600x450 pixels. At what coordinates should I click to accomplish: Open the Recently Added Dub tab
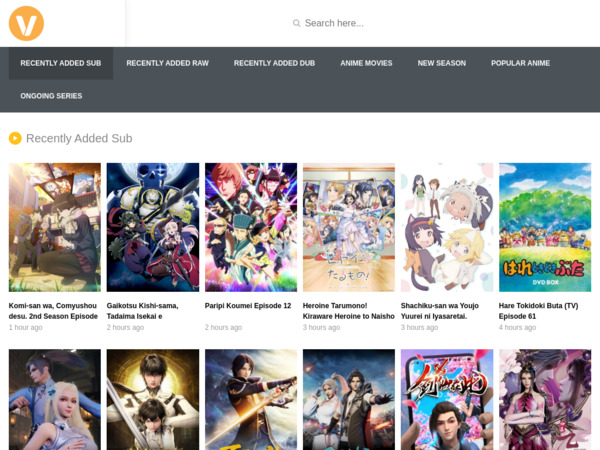tap(274, 63)
